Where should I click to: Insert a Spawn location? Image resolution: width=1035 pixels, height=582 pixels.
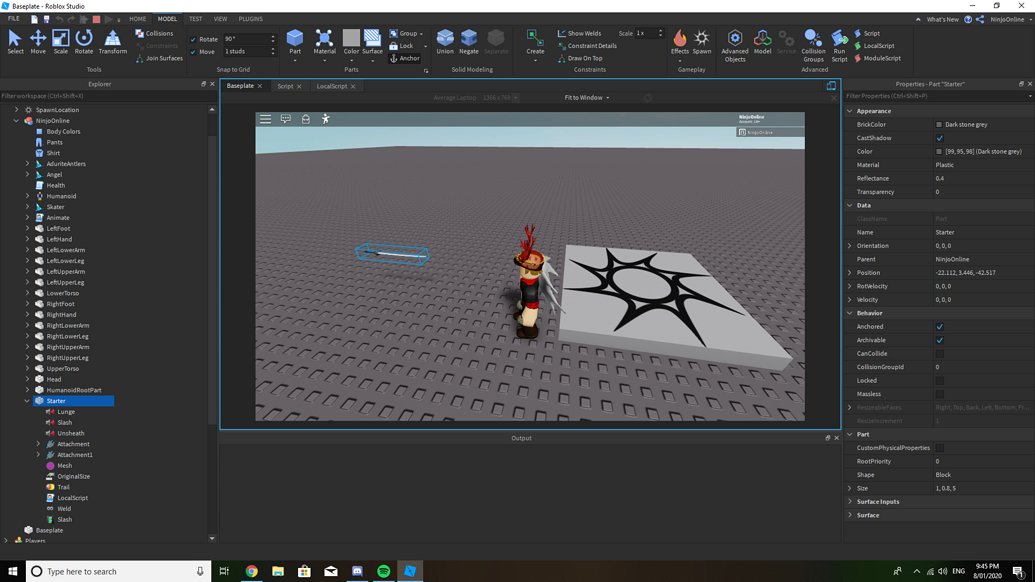[x=702, y=42]
